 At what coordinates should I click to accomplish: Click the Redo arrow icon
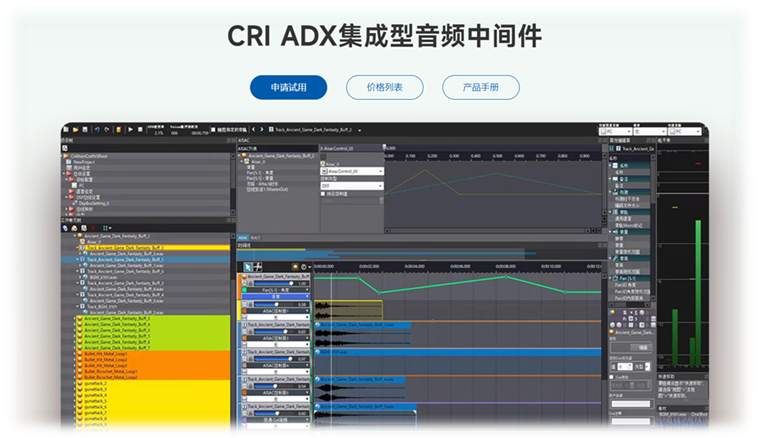pos(106,130)
